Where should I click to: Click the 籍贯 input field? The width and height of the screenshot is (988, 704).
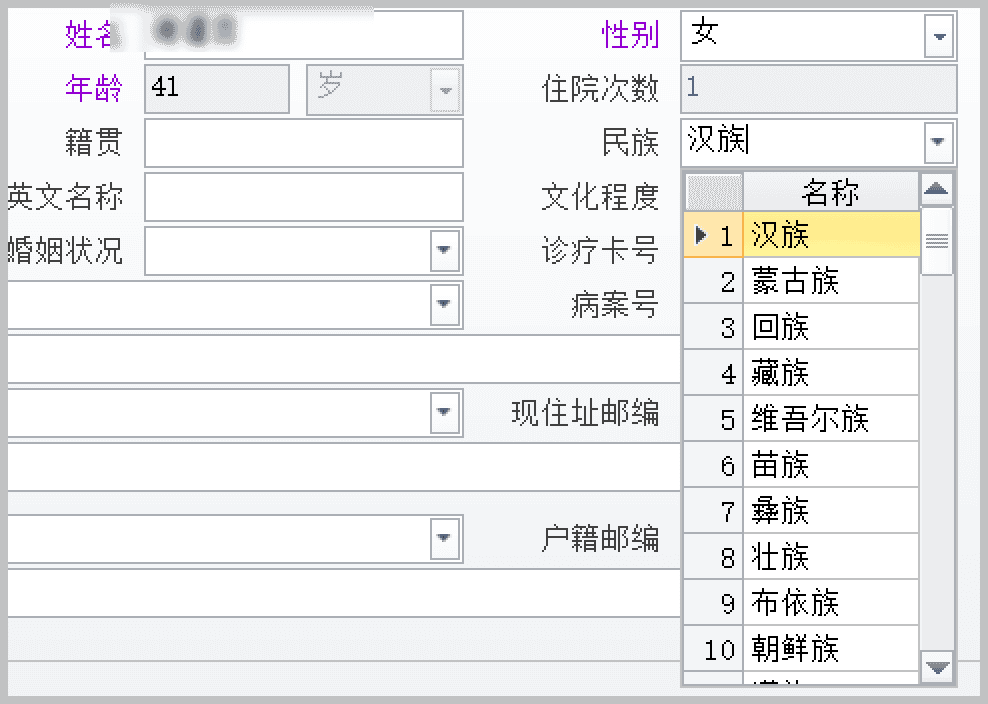(x=304, y=143)
